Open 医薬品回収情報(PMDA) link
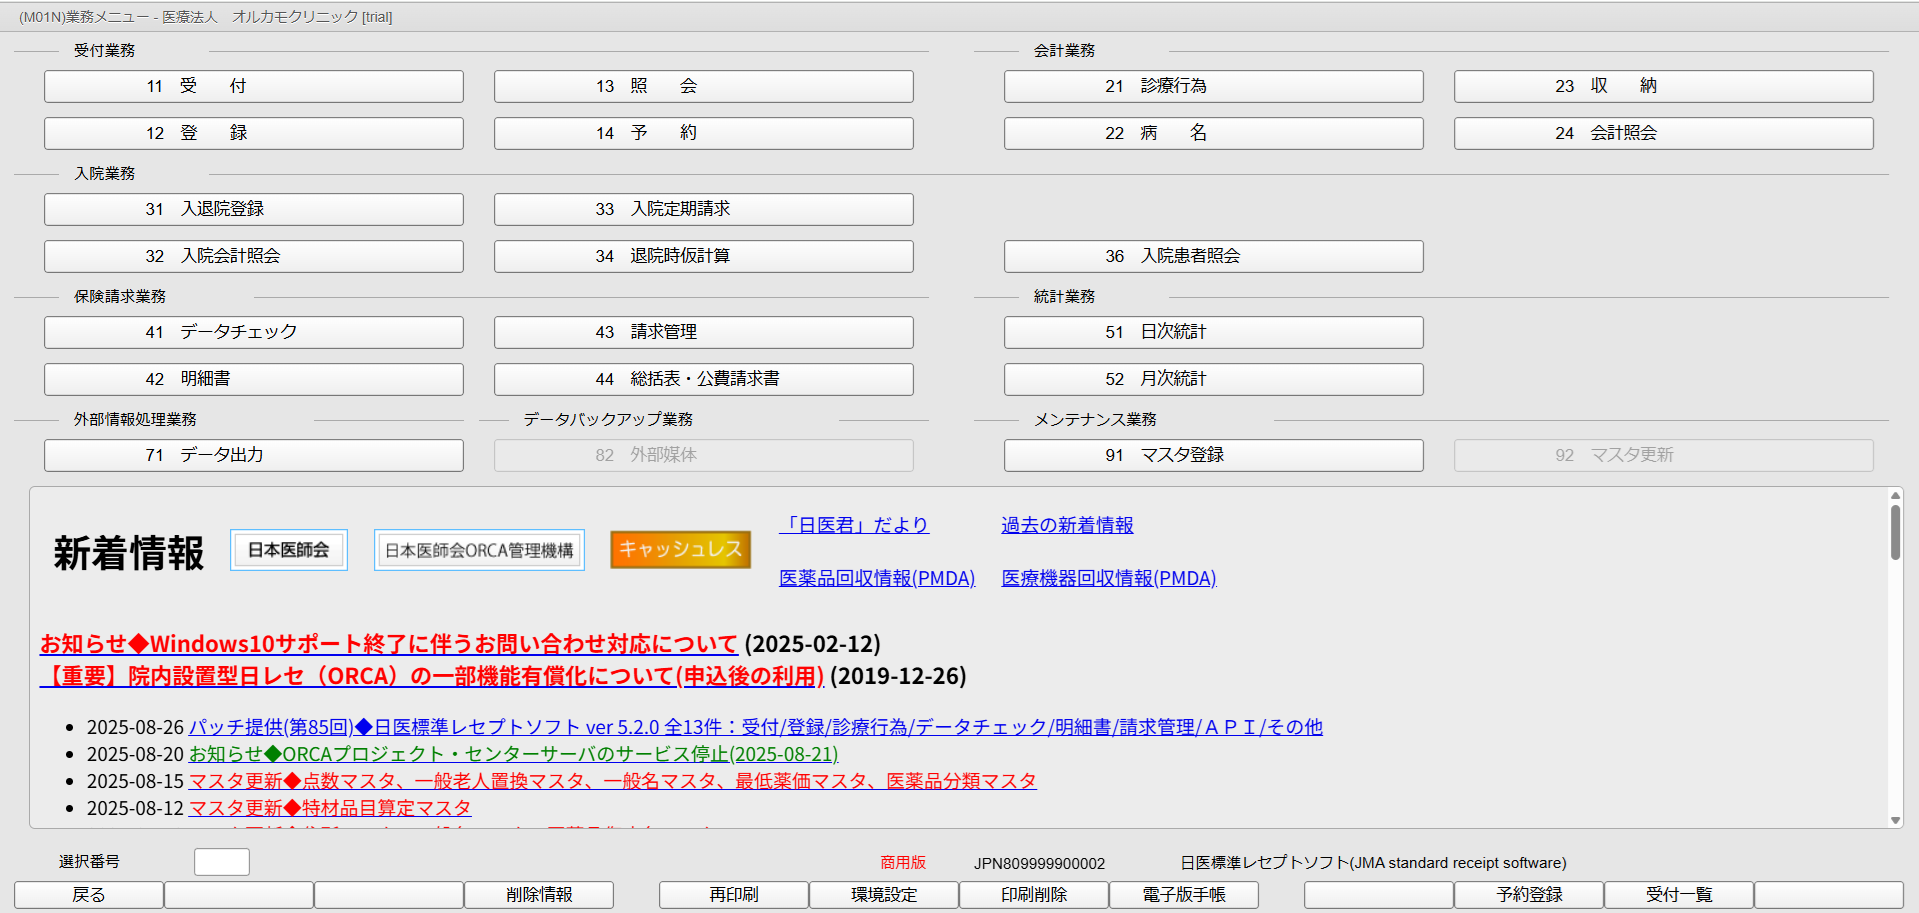 click(876, 578)
